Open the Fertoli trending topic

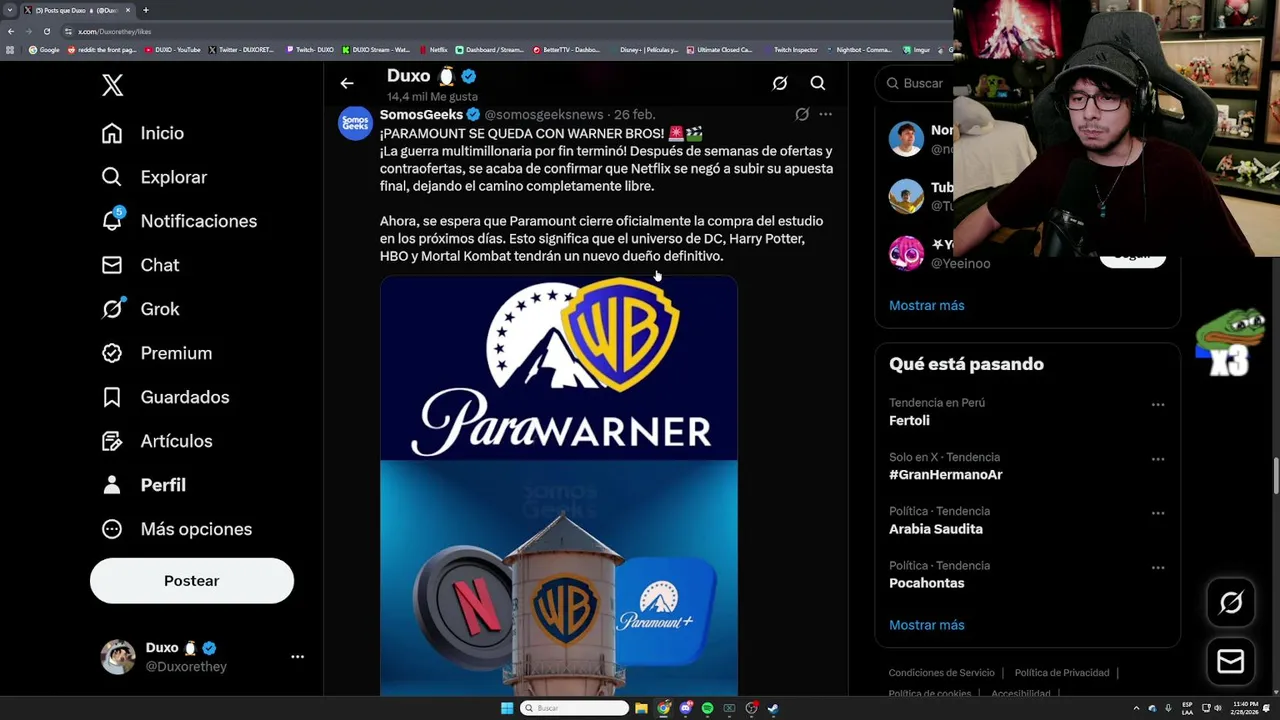(x=909, y=421)
